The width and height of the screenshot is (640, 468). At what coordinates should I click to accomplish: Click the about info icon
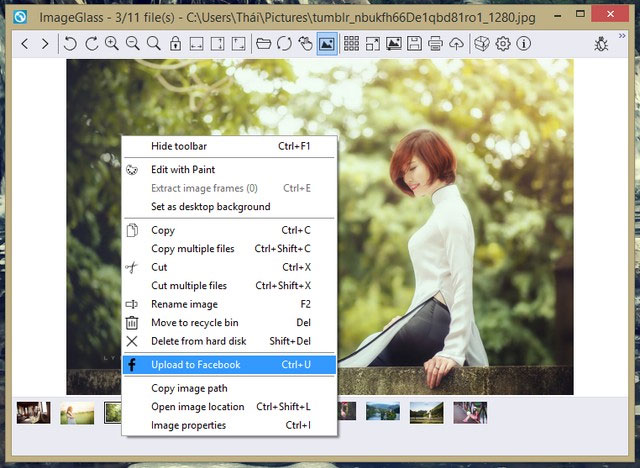[x=523, y=43]
